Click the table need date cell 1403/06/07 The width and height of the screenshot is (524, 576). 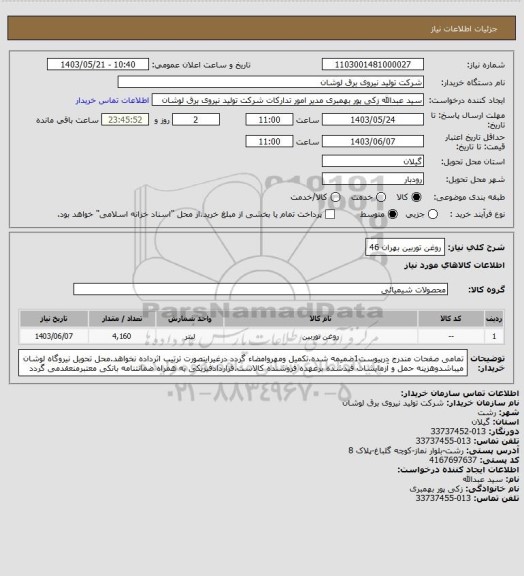pyautogui.click(x=54, y=336)
